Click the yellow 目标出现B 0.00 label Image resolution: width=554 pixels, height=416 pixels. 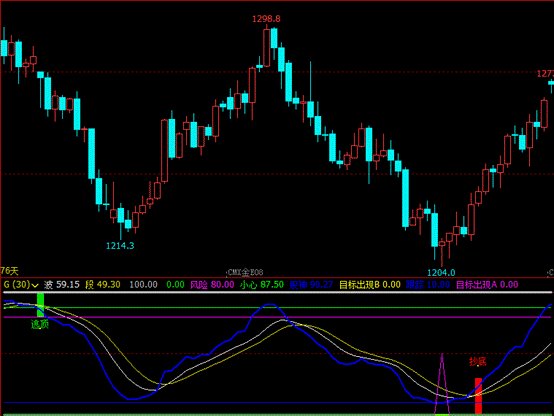(370, 285)
